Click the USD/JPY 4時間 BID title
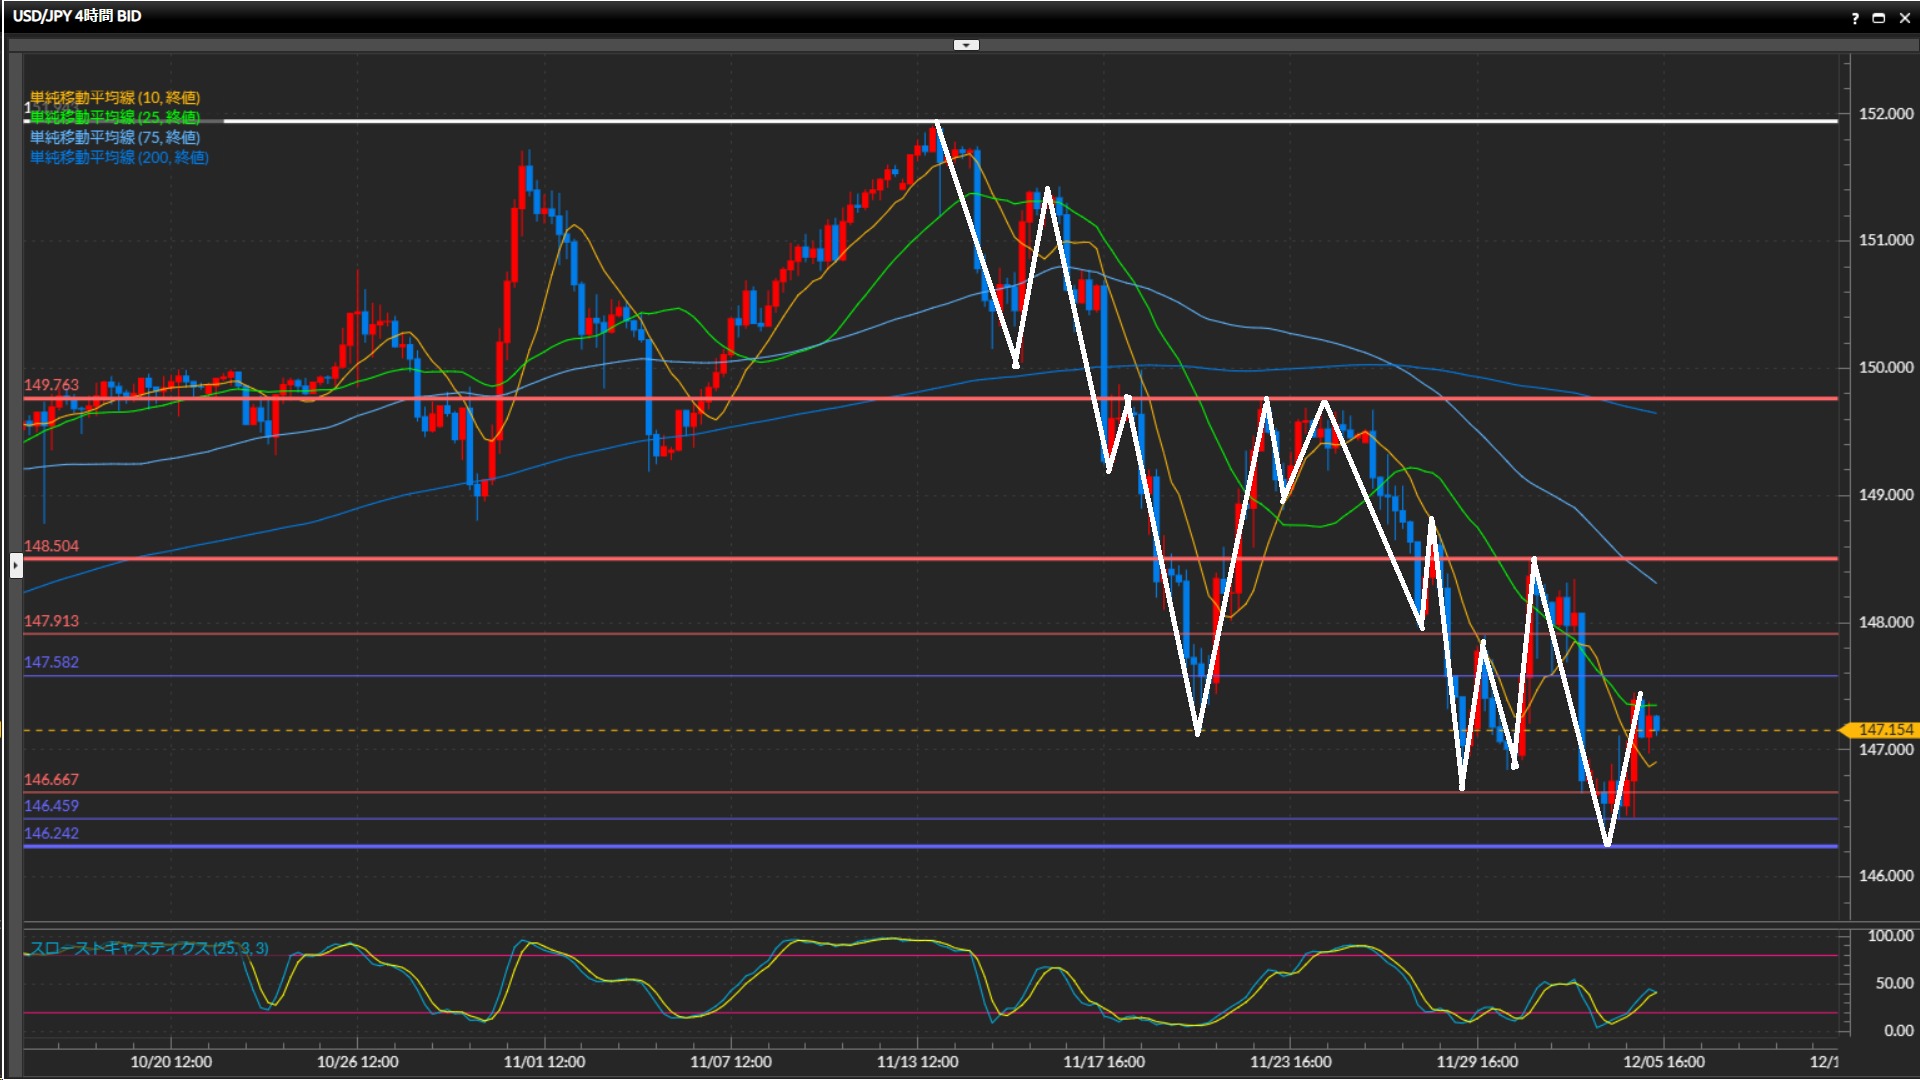The height and width of the screenshot is (1080, 1920). click(x=77, y=16)
